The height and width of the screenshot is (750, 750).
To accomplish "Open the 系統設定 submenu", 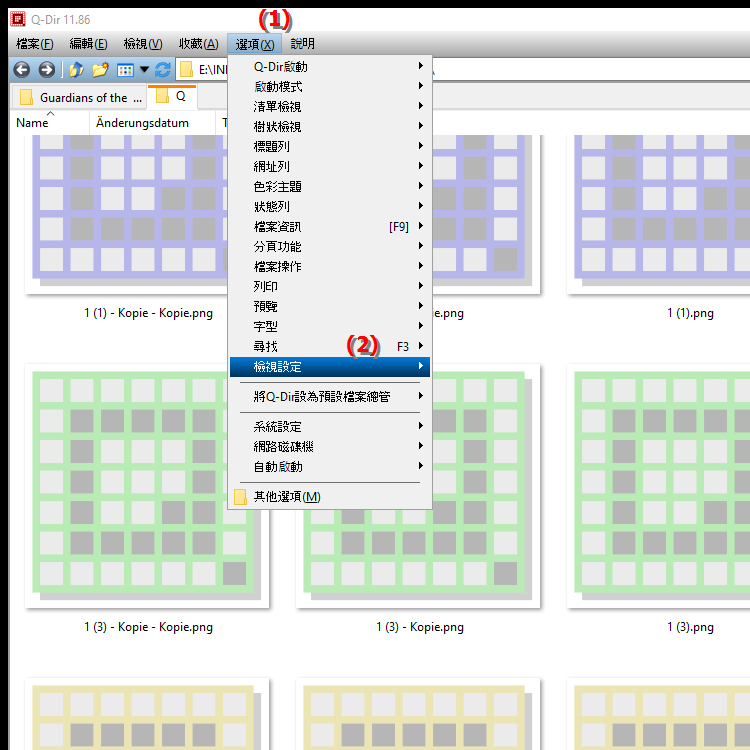I will click(330, 427).
